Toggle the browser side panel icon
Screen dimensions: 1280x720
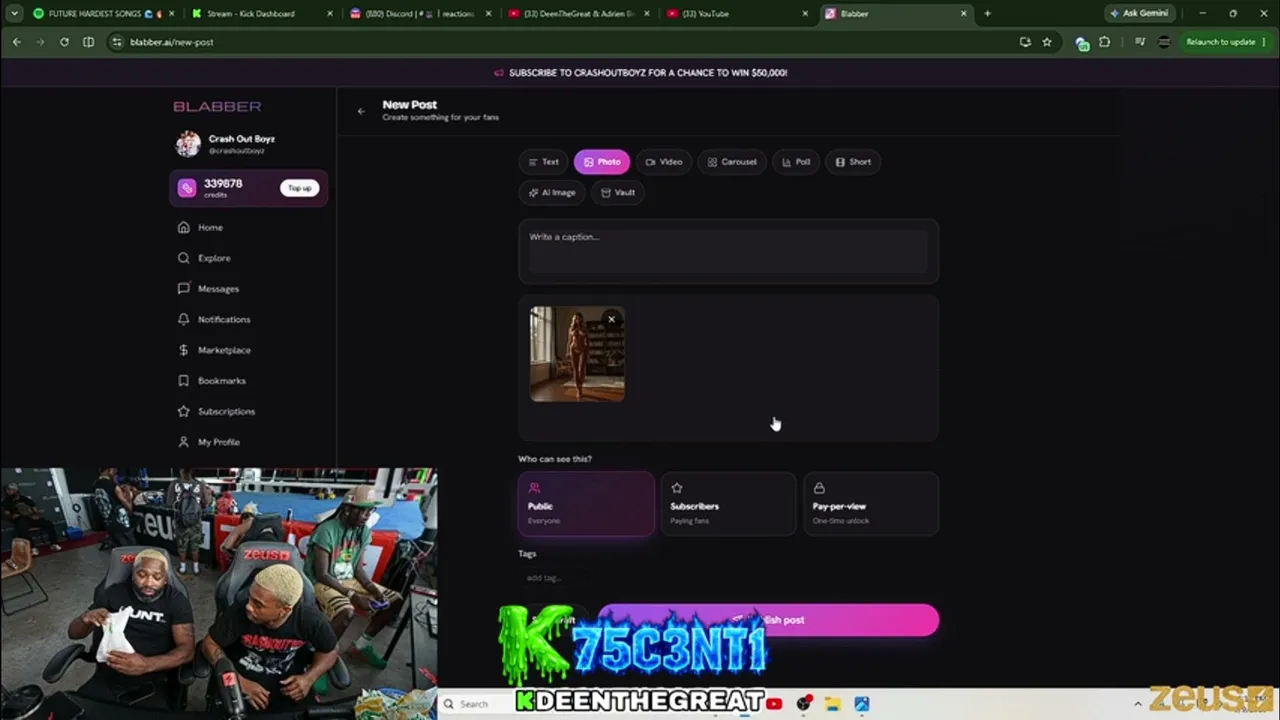[88, 42]
